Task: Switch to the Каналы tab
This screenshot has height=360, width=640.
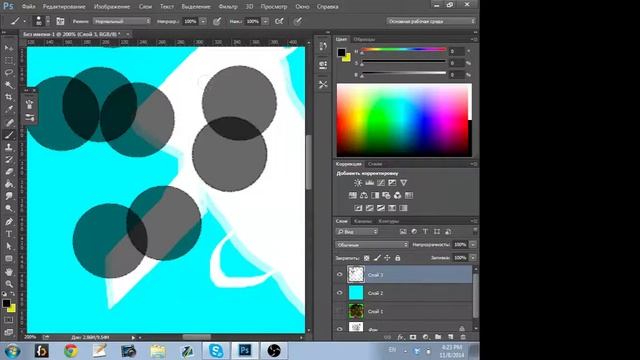Action: [362, 221]
